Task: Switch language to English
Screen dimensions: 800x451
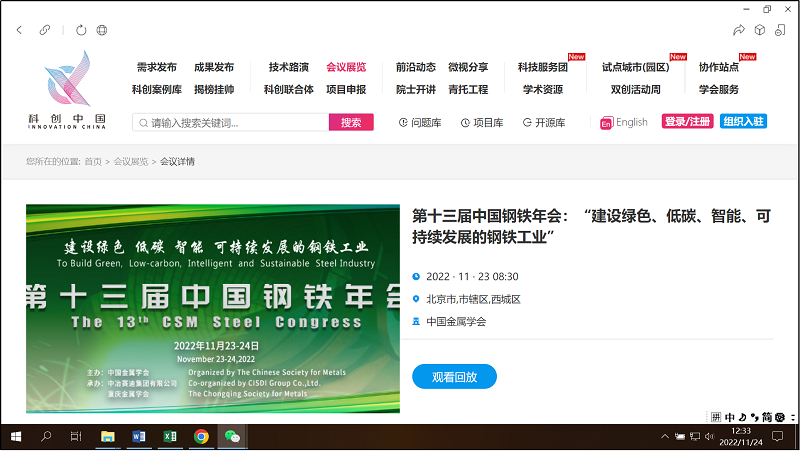Action: [x=632, y=122]
